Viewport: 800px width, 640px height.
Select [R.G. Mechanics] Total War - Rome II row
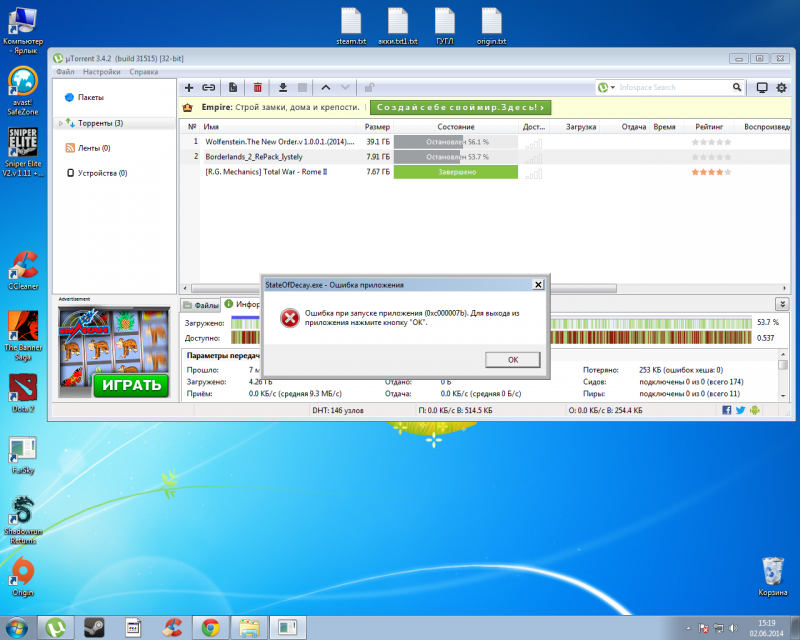485,172
